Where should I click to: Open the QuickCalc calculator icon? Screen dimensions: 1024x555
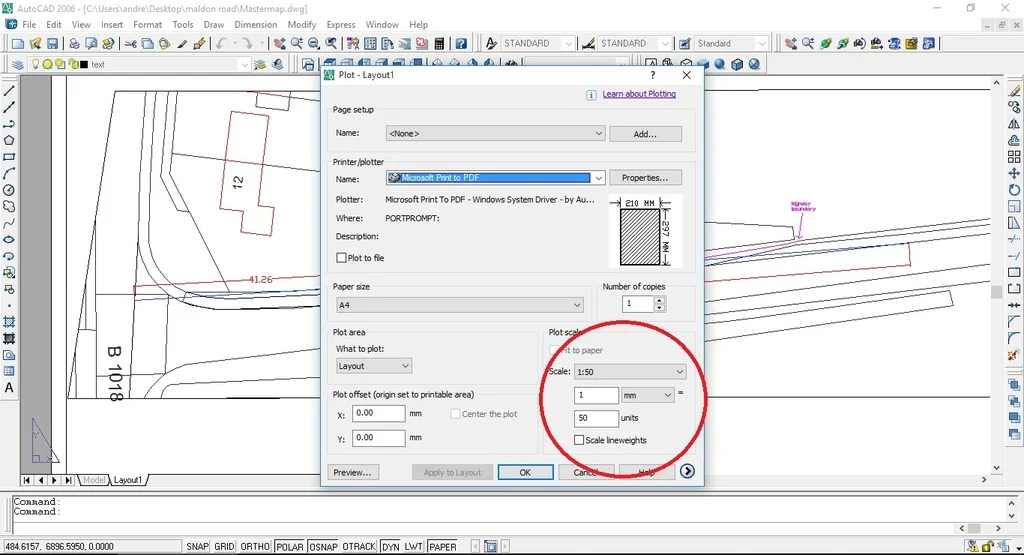coord(439,44)
